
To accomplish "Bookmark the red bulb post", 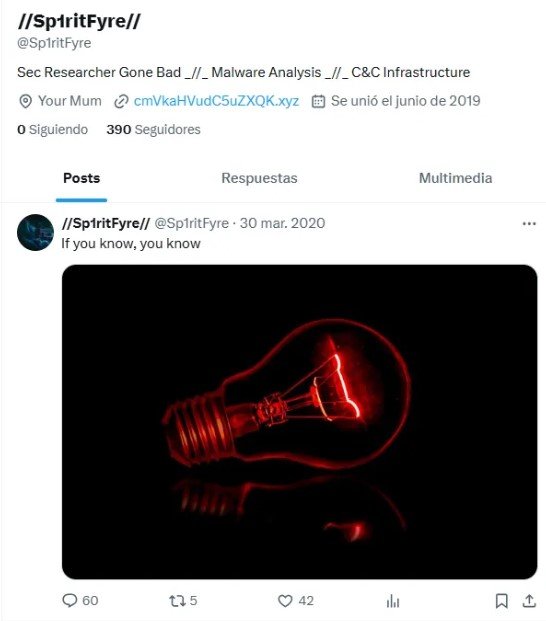I will point(502,601).
